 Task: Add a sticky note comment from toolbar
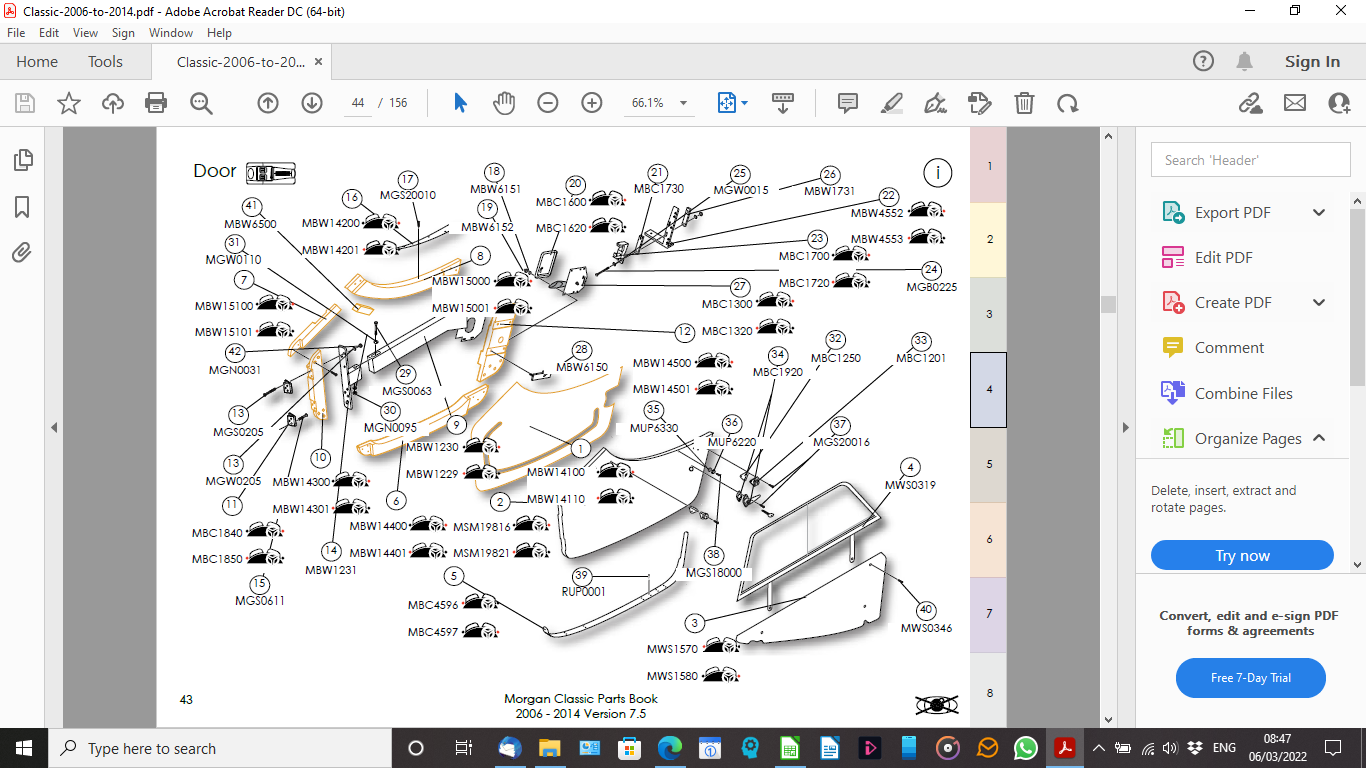(848, 103)
